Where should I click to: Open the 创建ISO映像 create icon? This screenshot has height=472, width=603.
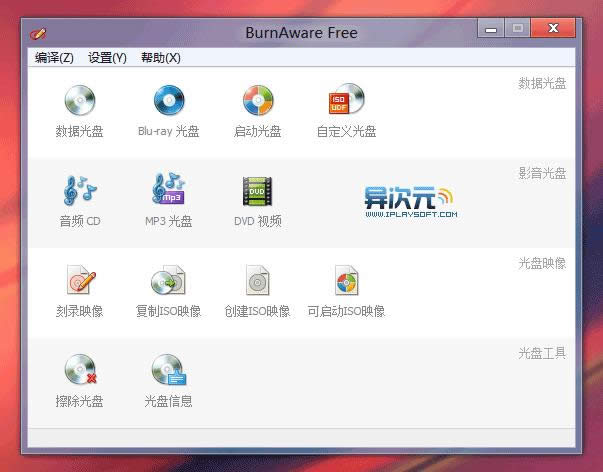pos(258,280)
